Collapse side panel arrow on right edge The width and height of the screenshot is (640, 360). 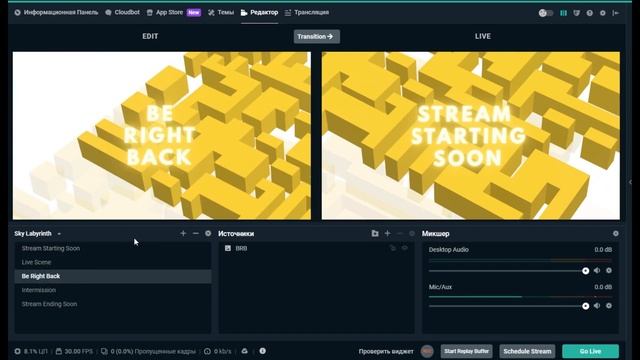coord(630,182)
